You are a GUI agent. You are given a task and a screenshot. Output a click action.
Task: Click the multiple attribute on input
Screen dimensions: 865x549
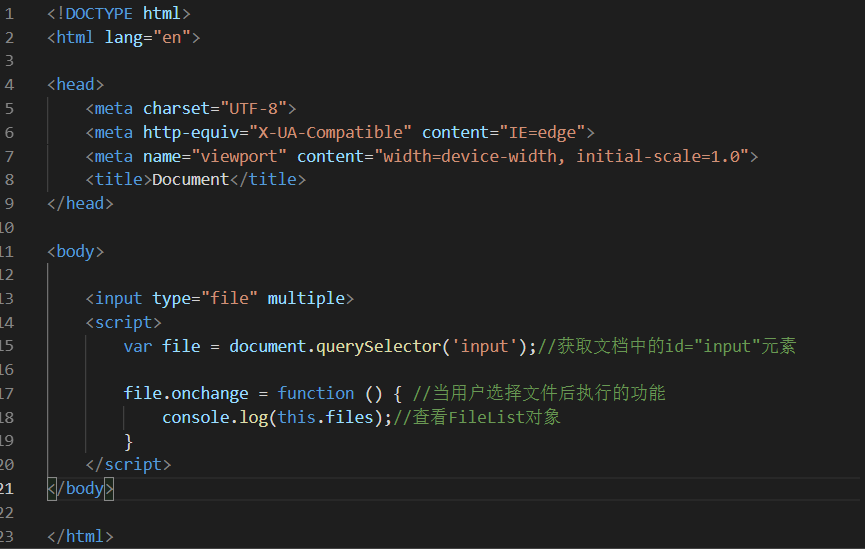(306, 299)
